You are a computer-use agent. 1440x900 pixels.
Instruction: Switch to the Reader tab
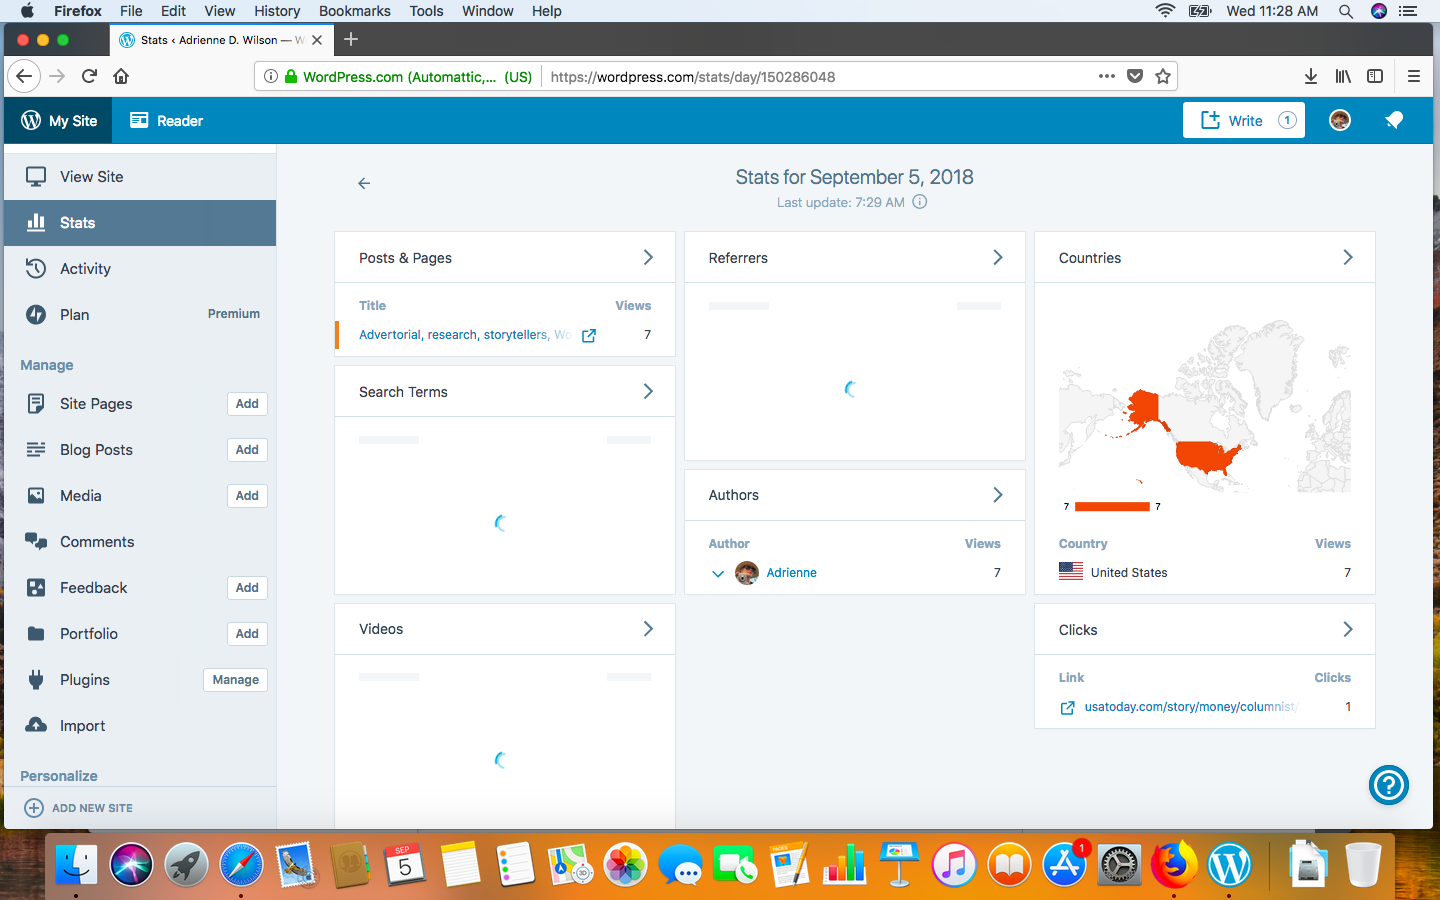166,120
